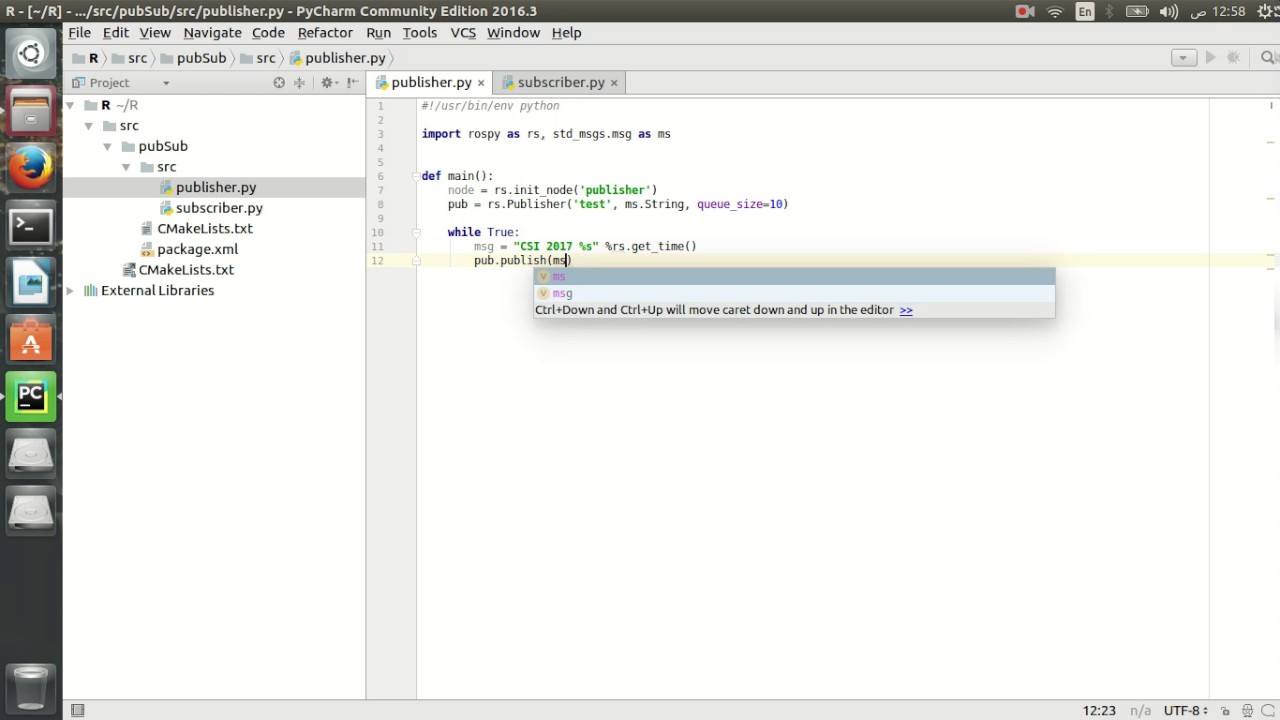Image resolution: width=1280 pixels, height=720 pixels.
Task: Choose 'ms' autocomplete suggestion
Action: (794, 277)
